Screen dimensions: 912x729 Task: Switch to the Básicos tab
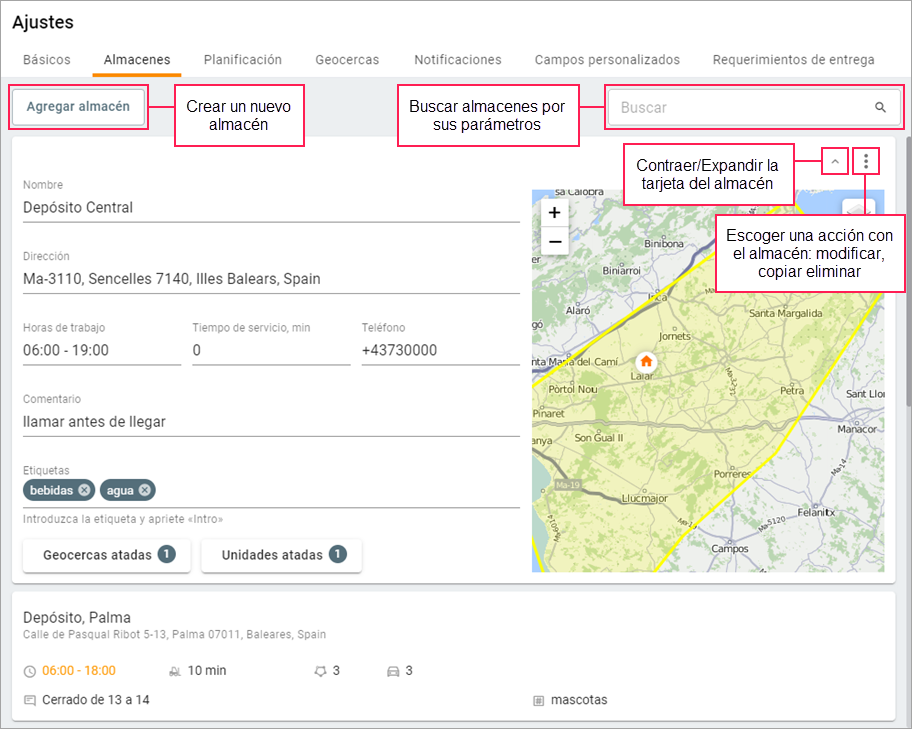pos(47,60)
